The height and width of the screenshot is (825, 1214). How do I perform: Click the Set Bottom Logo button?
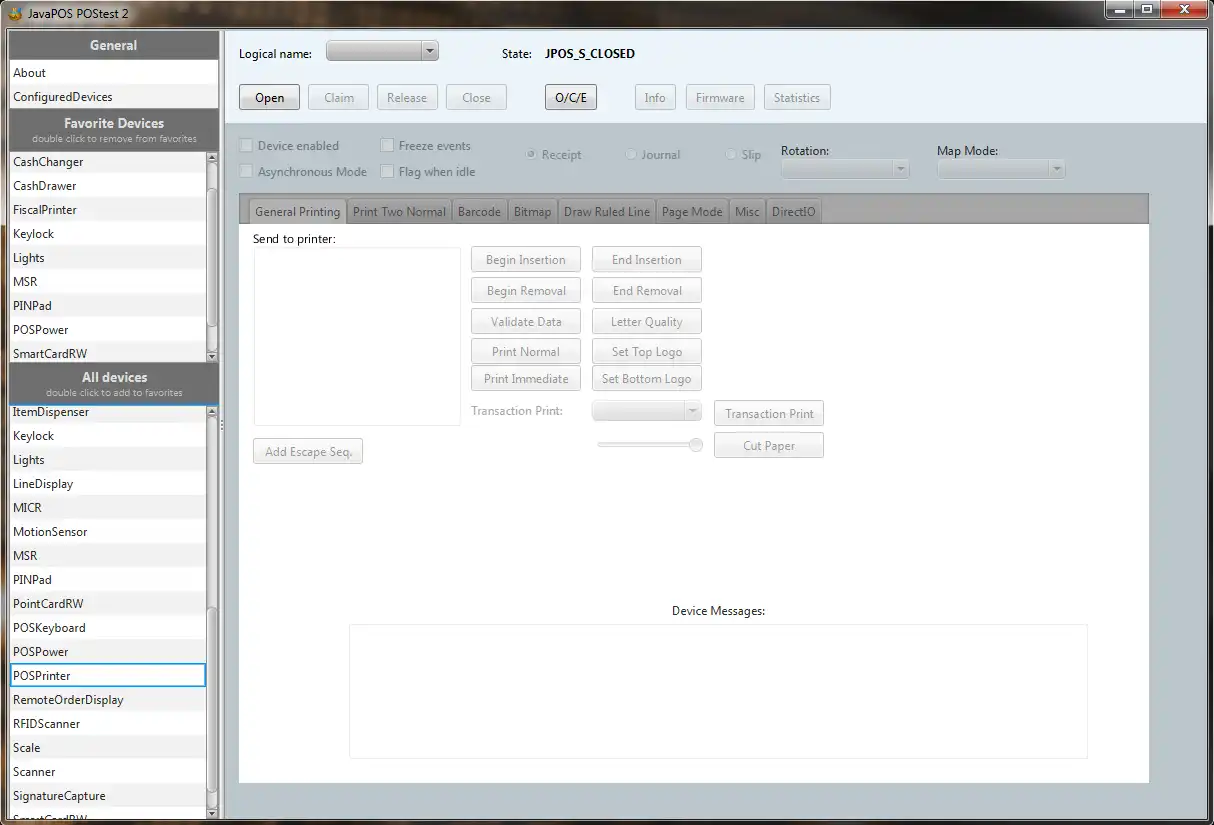647,379
